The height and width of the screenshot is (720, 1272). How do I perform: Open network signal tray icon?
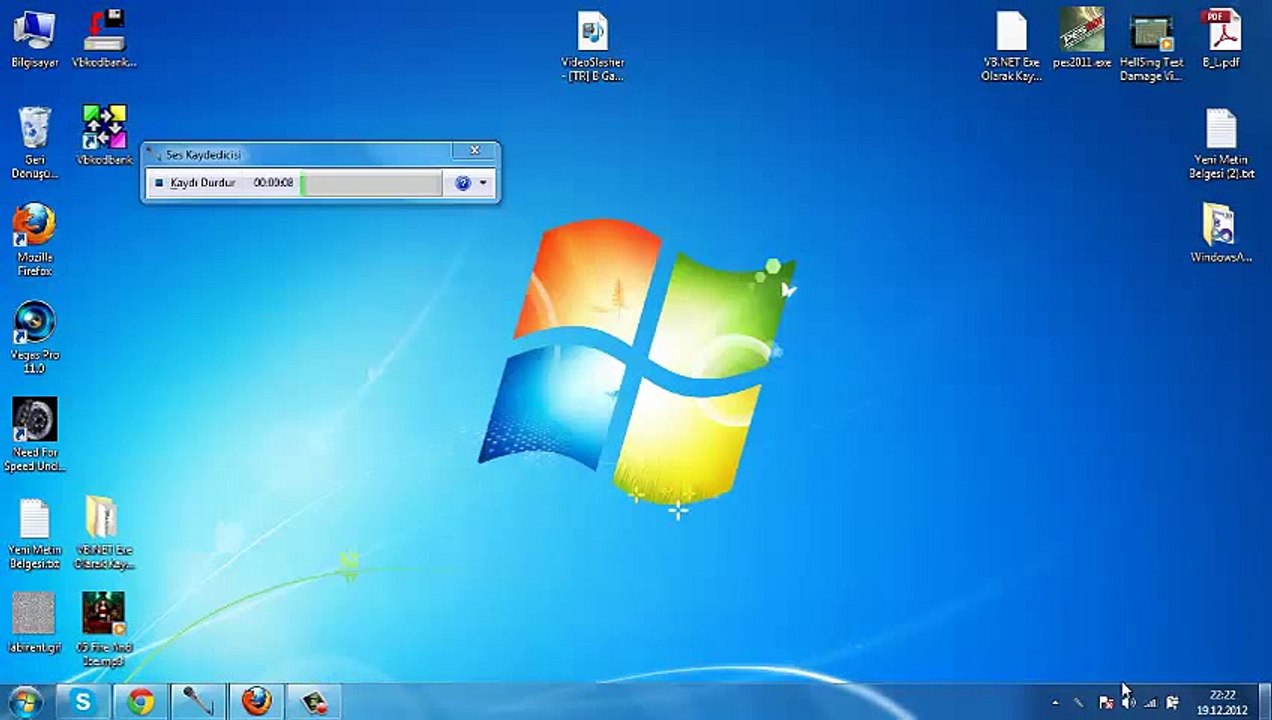(1150, 703)
